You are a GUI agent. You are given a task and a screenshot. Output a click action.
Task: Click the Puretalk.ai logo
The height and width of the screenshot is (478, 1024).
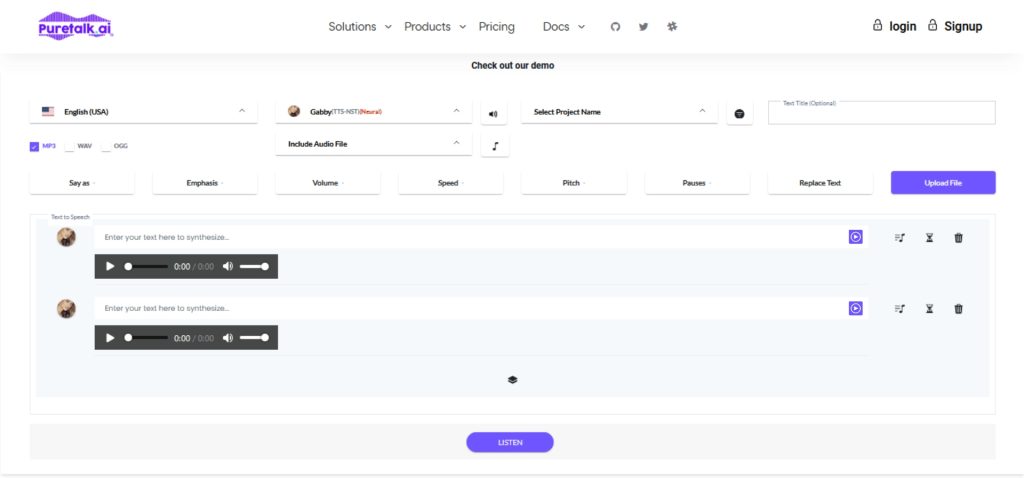click(76, 26)
